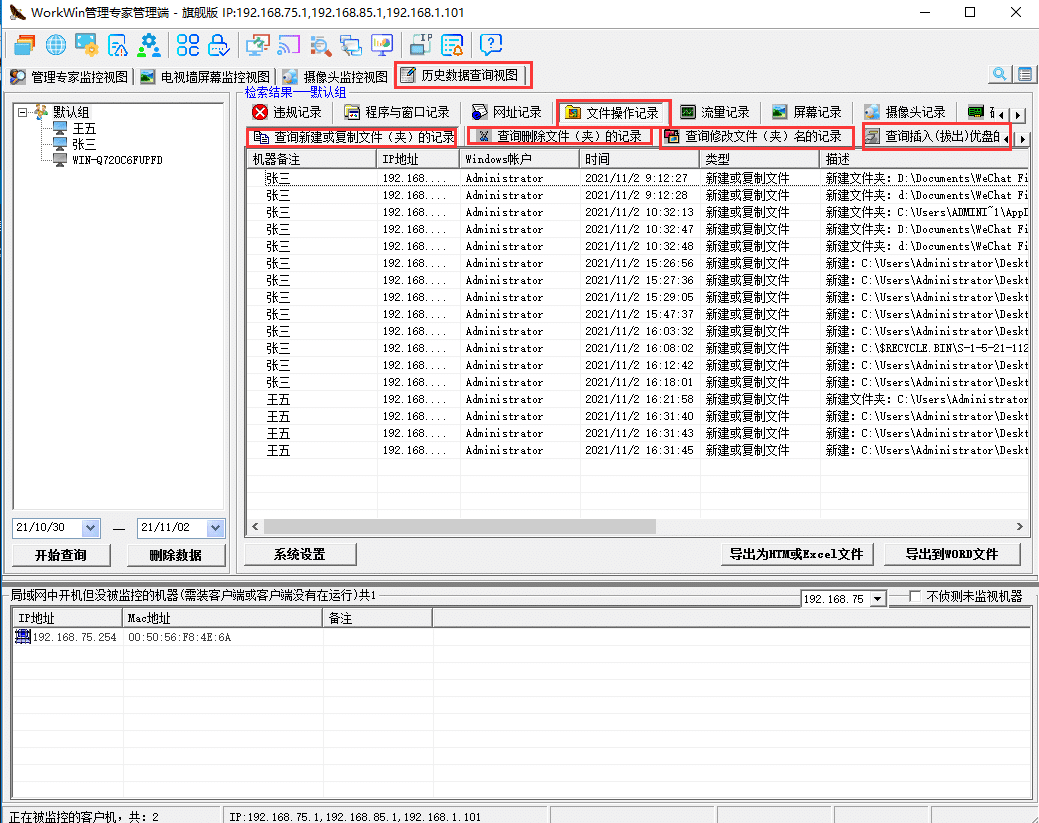Click the globe toolbar icon
This screenshot has width=1039, height=823.
(56, 45)
